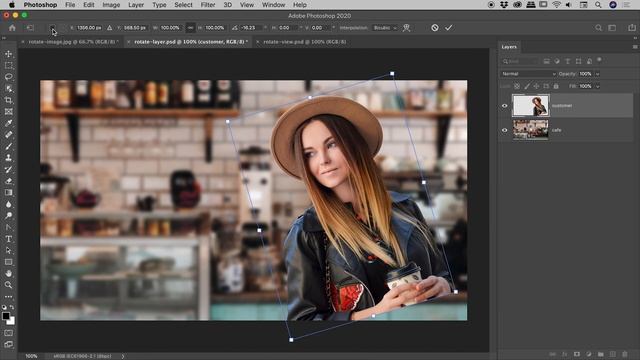Select the Rectangular Marquee tool
Viewport: 640px width, 360px height.
click(x=8, y=65)
